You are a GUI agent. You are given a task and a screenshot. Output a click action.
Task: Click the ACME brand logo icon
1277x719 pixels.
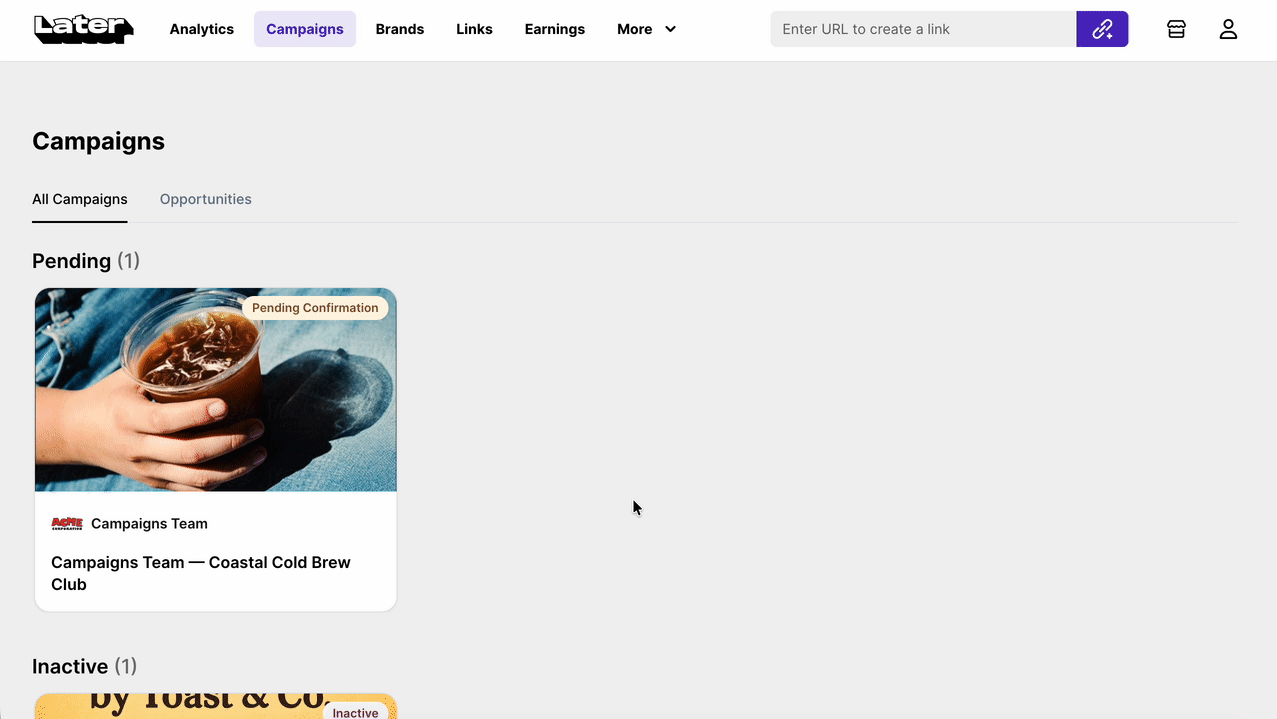pyautogui.click(x=67, y=523)
